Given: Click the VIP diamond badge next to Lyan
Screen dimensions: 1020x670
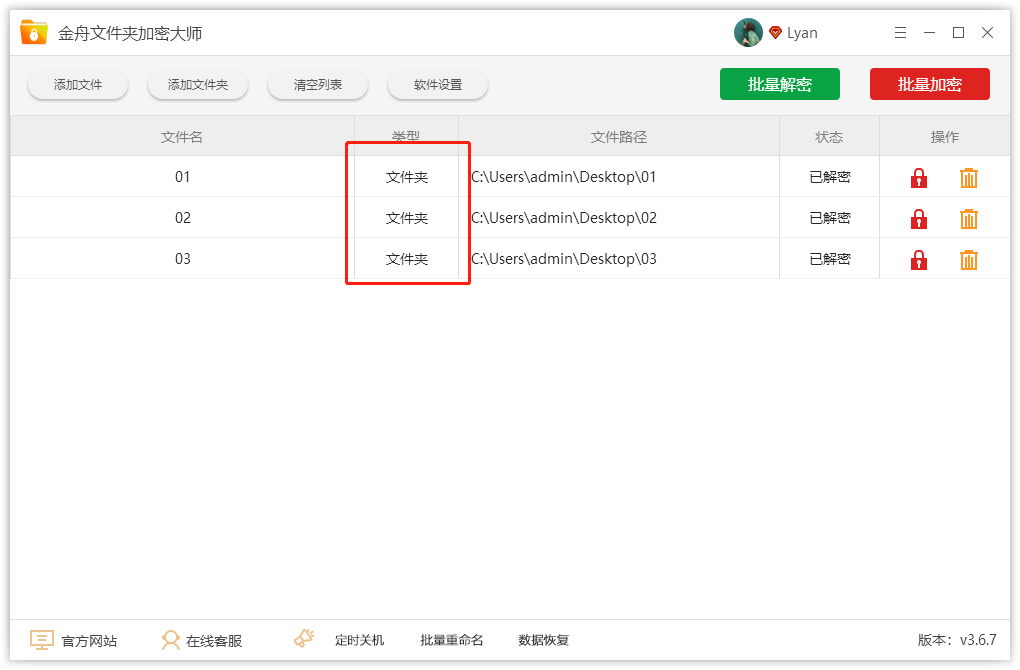Looking at the screenshot, I should point(775,33).
